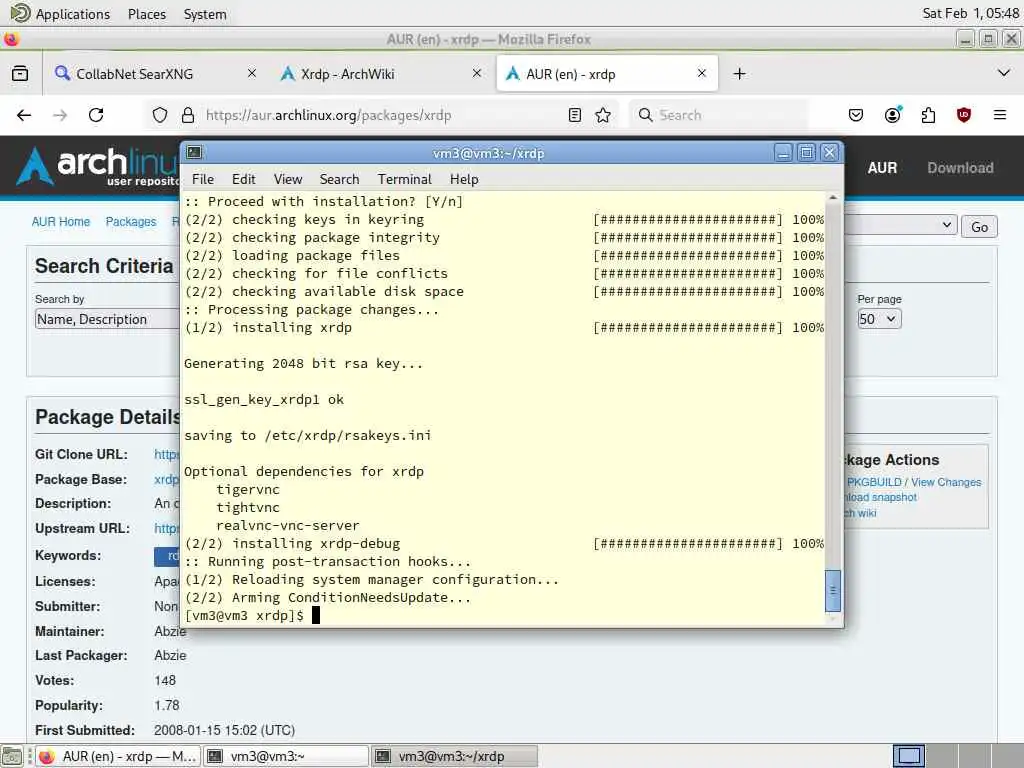Image resolution: width=1024 pixels, height=768 pixels.
Task: Close the AUR (en) - xrdp tab
Action: 702,74
